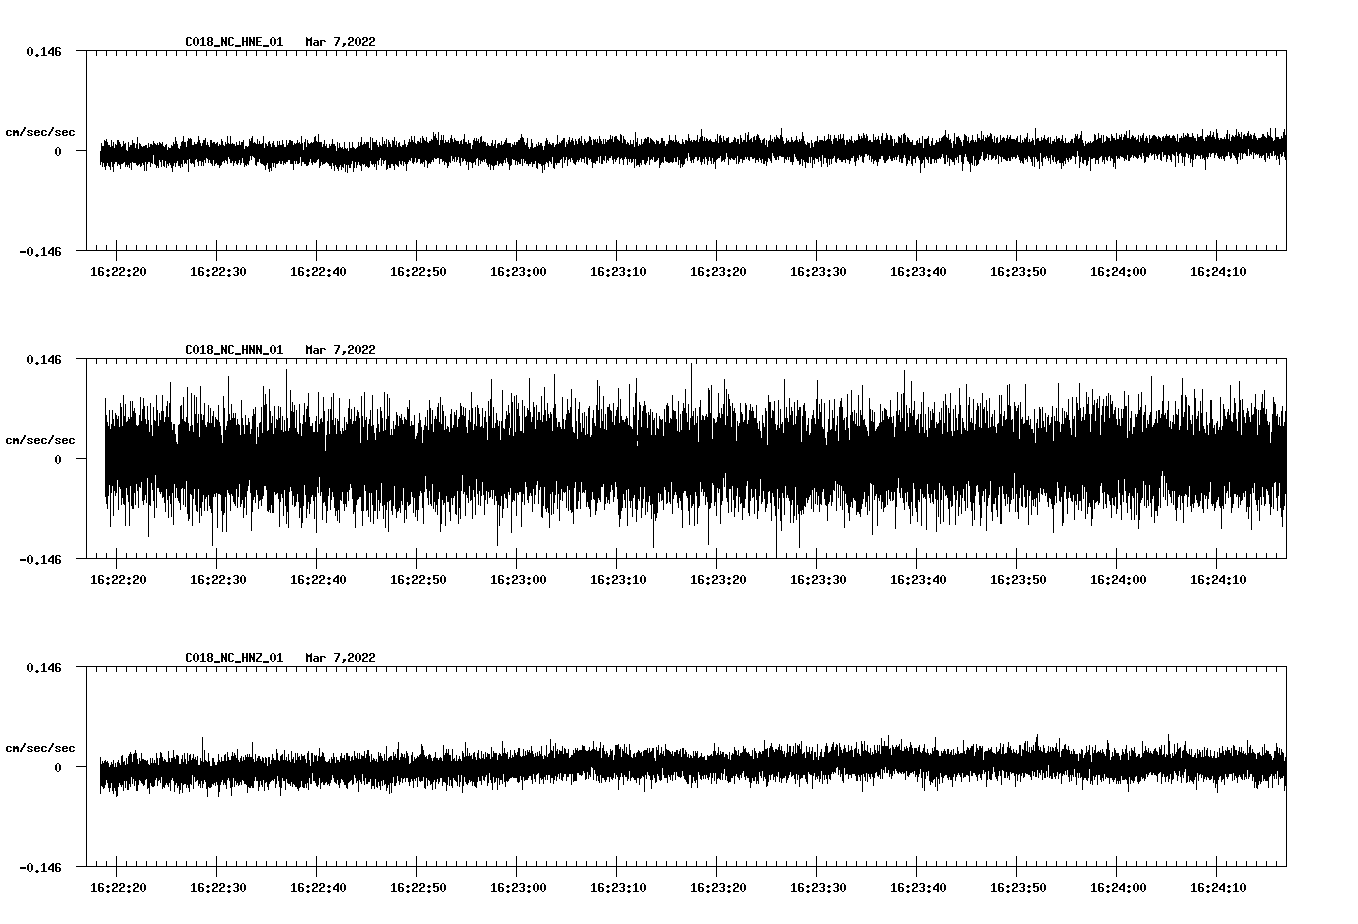Select 16:23:20 tick label under HNN plot

[718, 579]
